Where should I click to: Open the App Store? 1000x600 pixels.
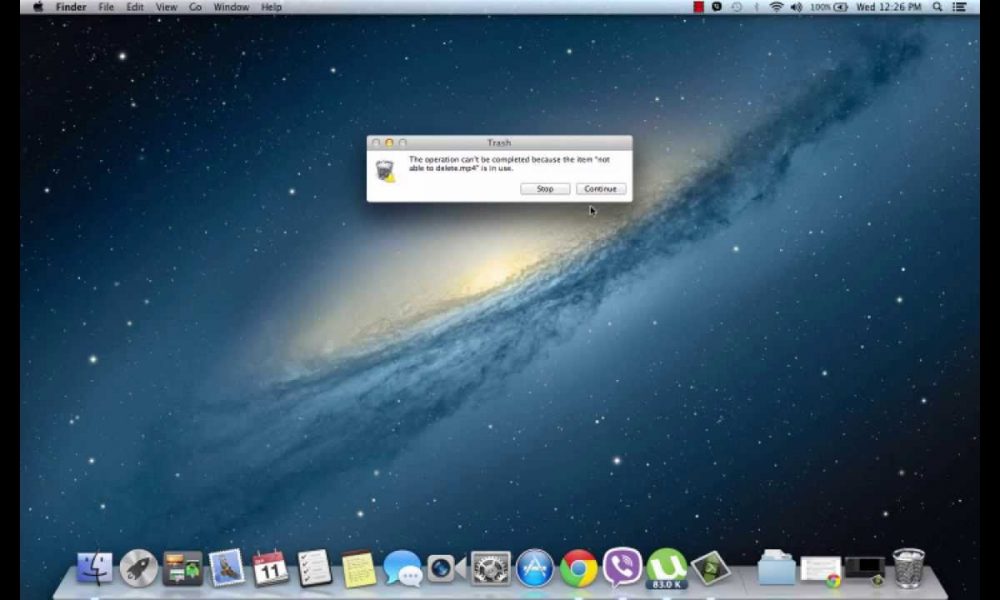[x=533, y=568]
